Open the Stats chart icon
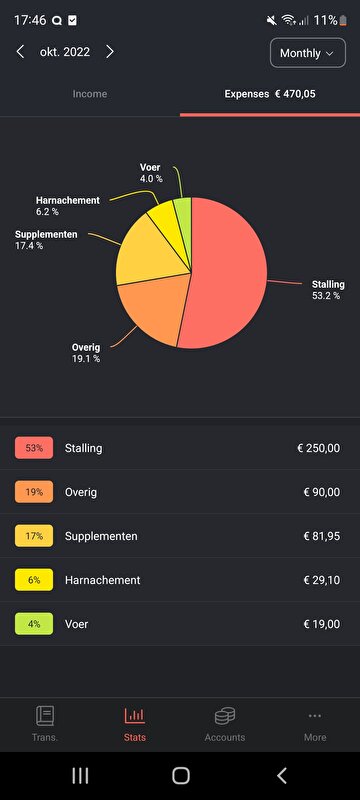 pos(135,716)
